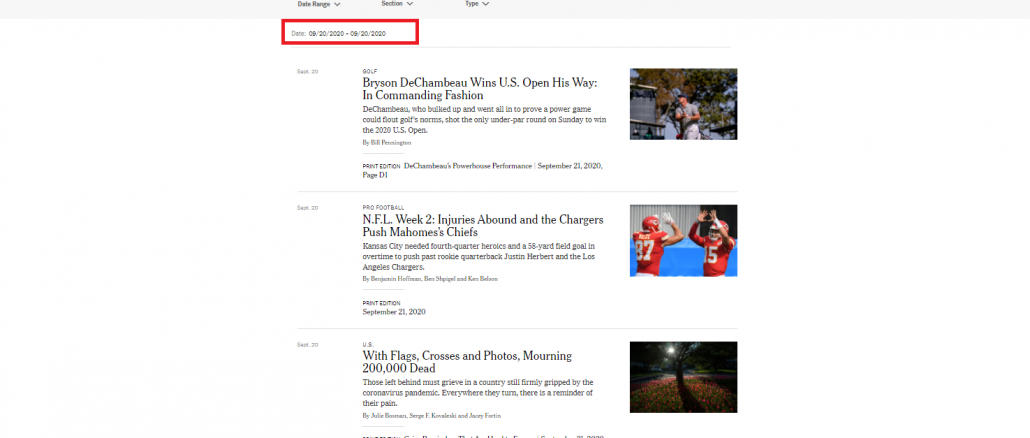Click the Sept. 20 date beside the Flags article
This screenshot has width=1030, height=438.
[x=307, y=345]
